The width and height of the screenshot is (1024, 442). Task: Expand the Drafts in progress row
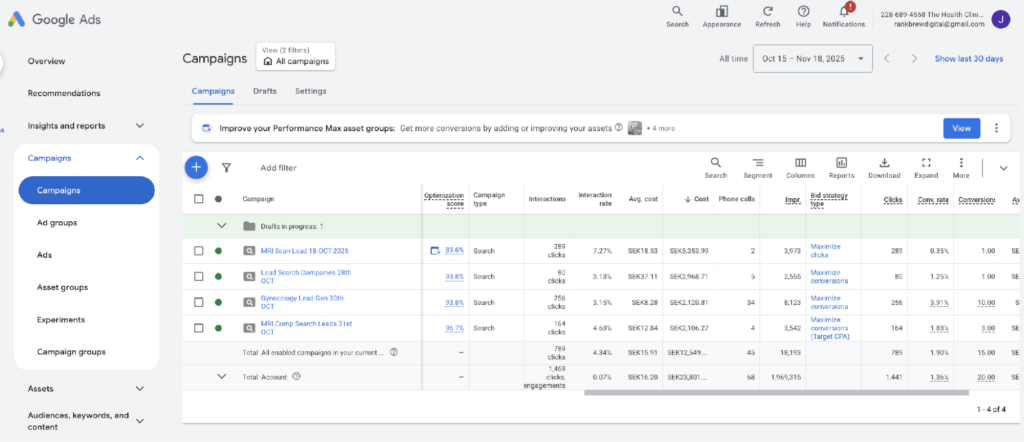click(222, 226)
